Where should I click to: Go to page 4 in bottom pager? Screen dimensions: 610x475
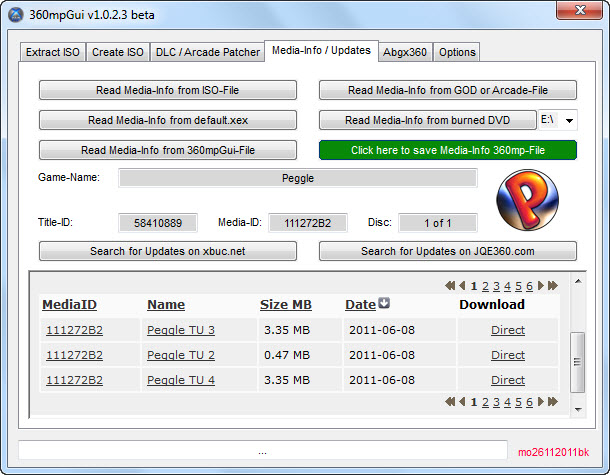[507, 402]
